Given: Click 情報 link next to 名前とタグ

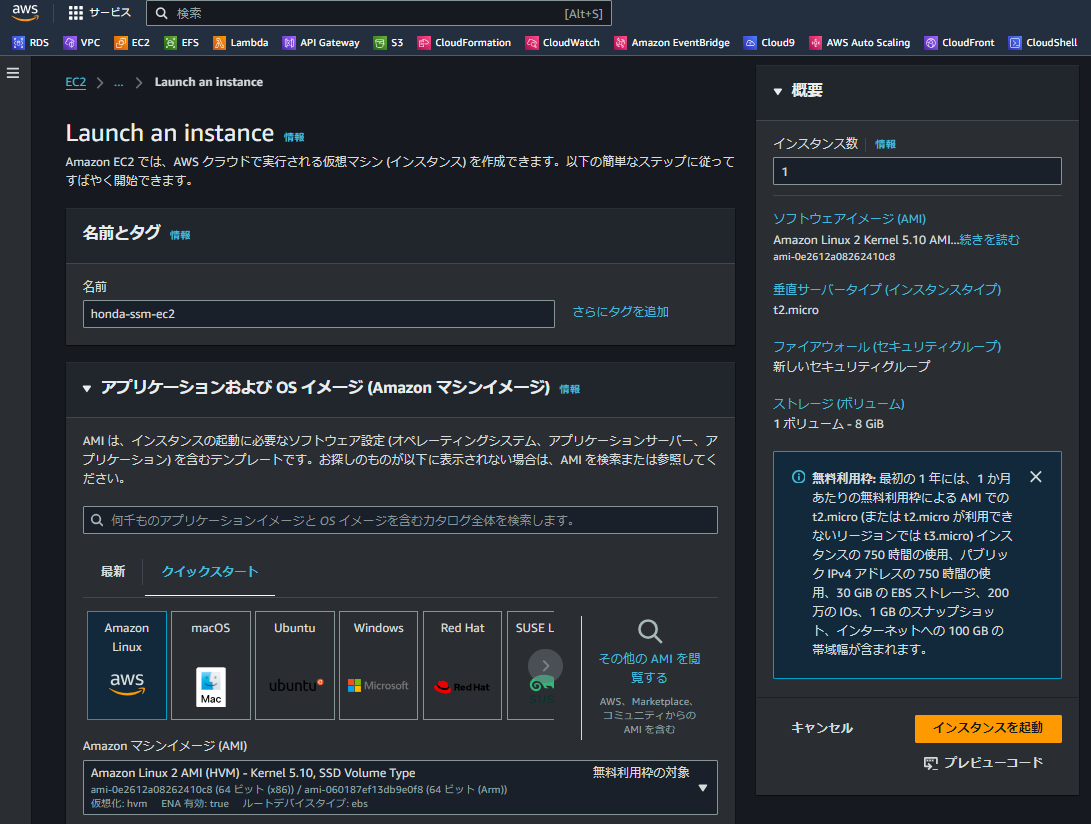Looking at the screenshot, I should (180, 235).
